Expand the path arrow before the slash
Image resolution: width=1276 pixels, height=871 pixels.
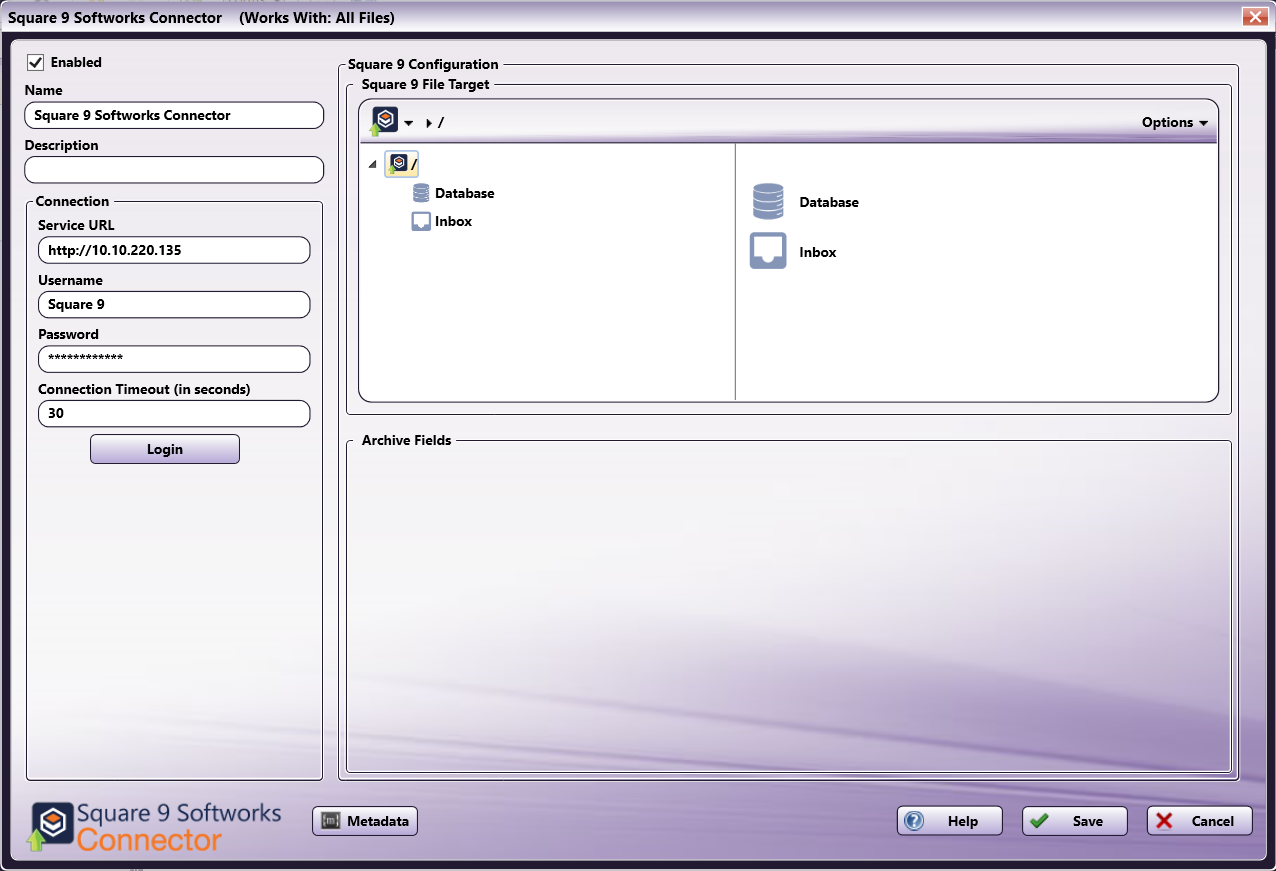[429, 123]
